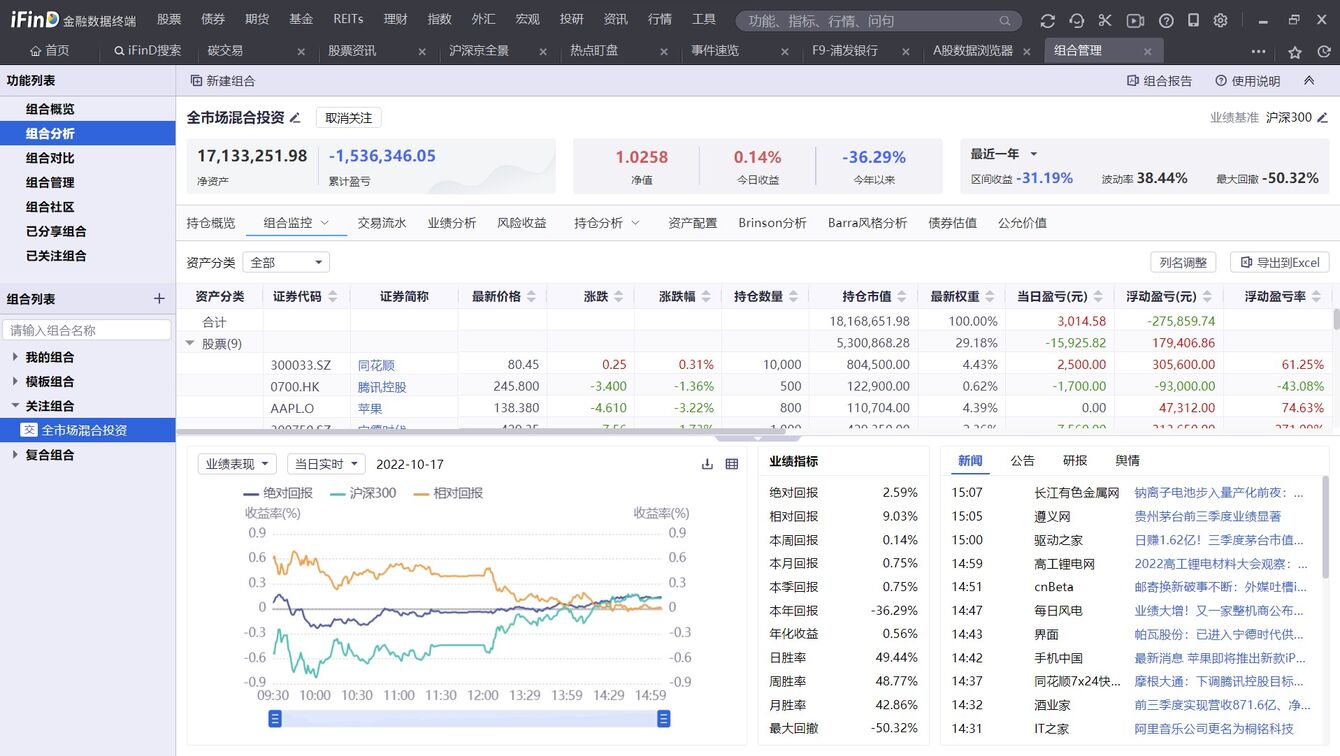Export holdings via 导出到Excel button
Image resolution: width=1340 pixels, height=756 pixels.
[1280, 262]
